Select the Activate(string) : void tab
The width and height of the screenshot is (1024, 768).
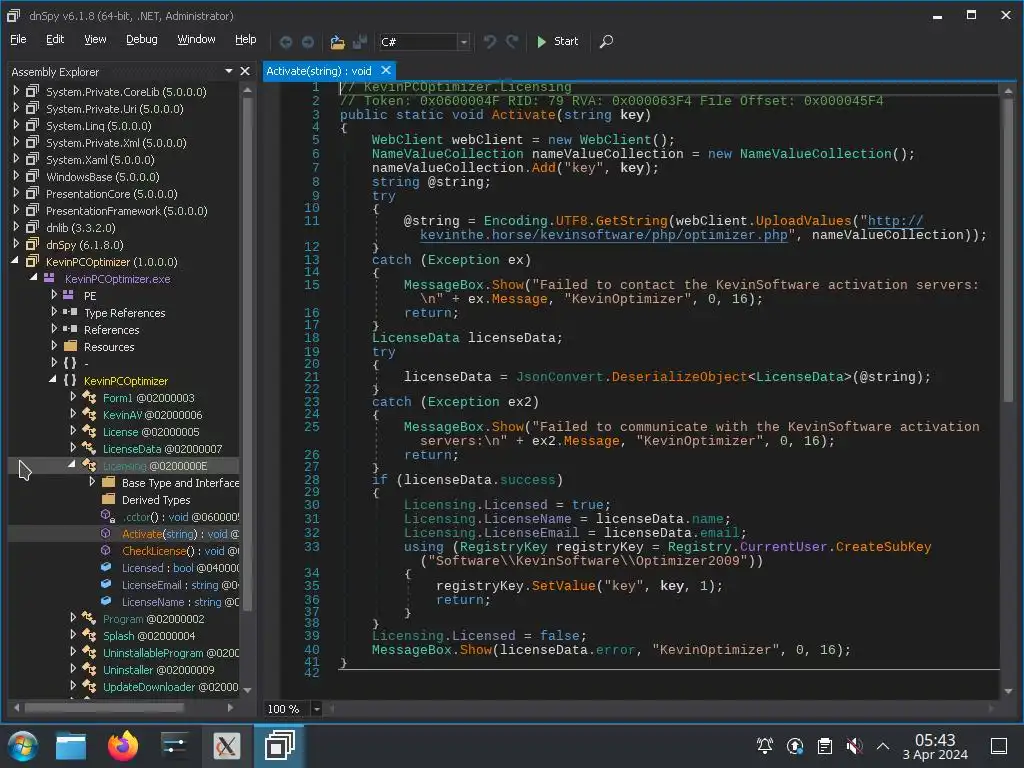tap(319, 71)
